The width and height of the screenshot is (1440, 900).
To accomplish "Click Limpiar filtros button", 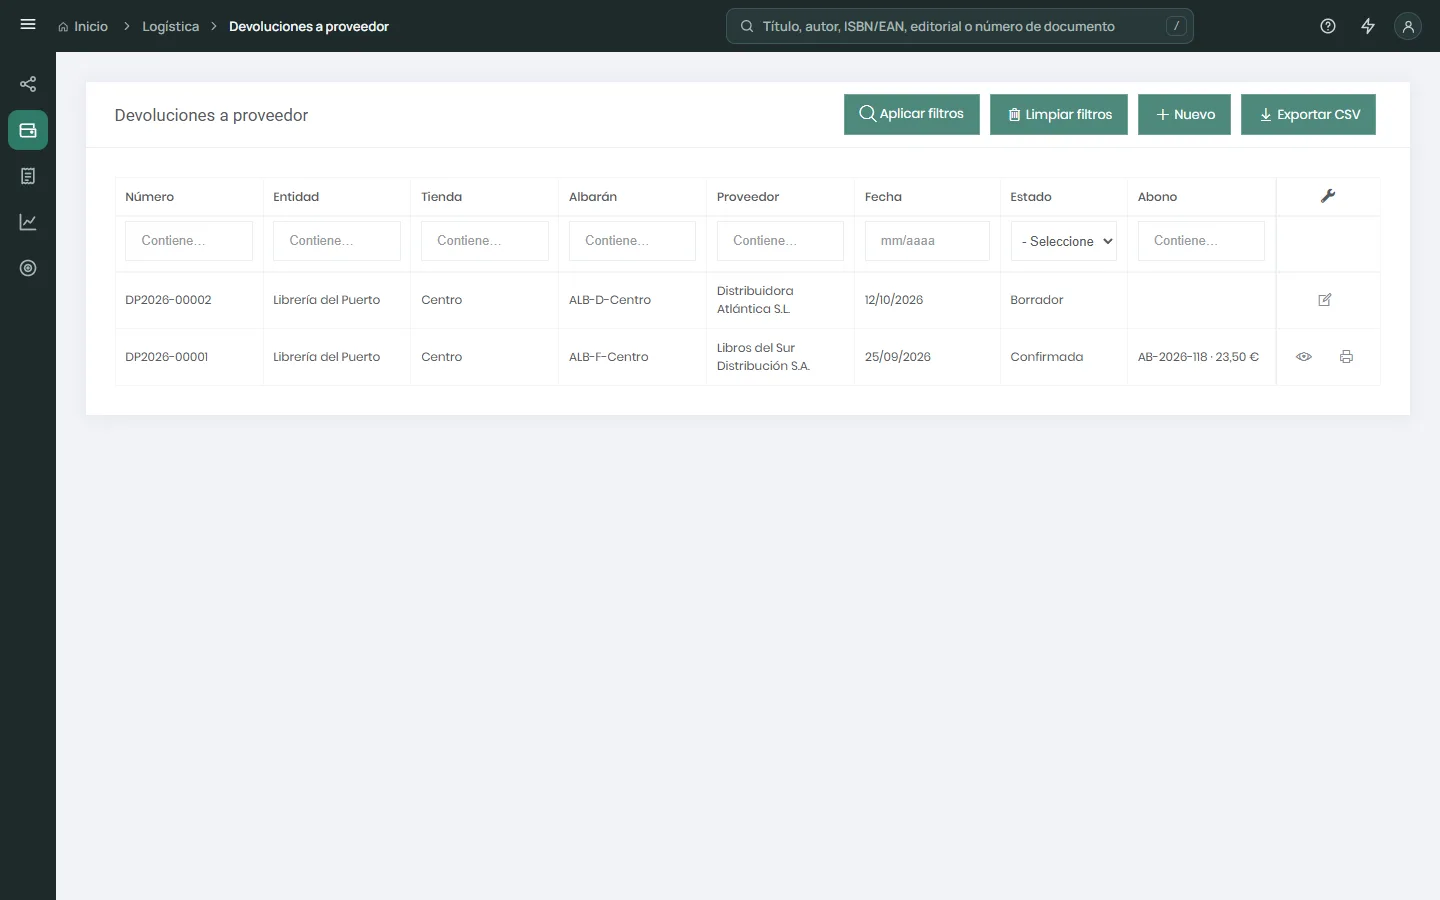I will tap(1059, 114).
